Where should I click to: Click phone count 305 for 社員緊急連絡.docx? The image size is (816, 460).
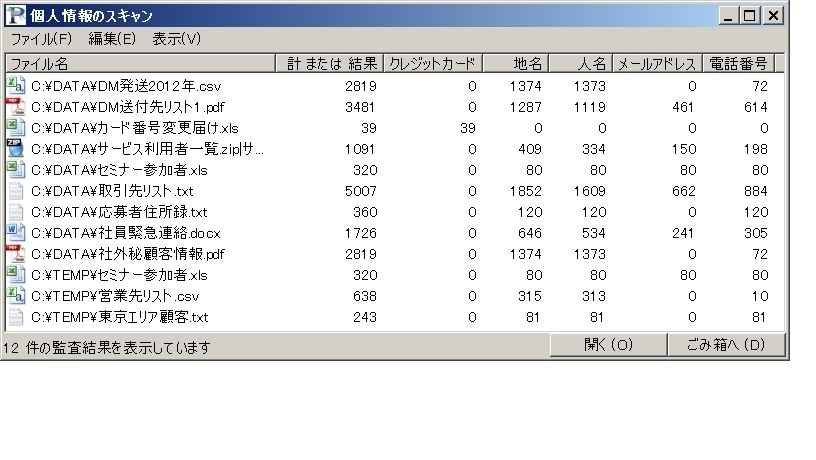(756, 233)
